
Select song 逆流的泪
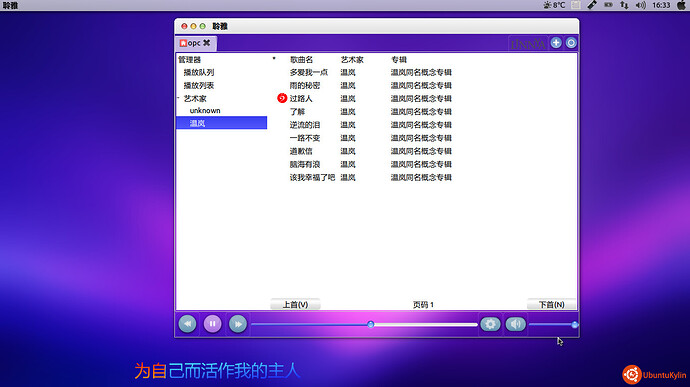click(x=305, y=125)
